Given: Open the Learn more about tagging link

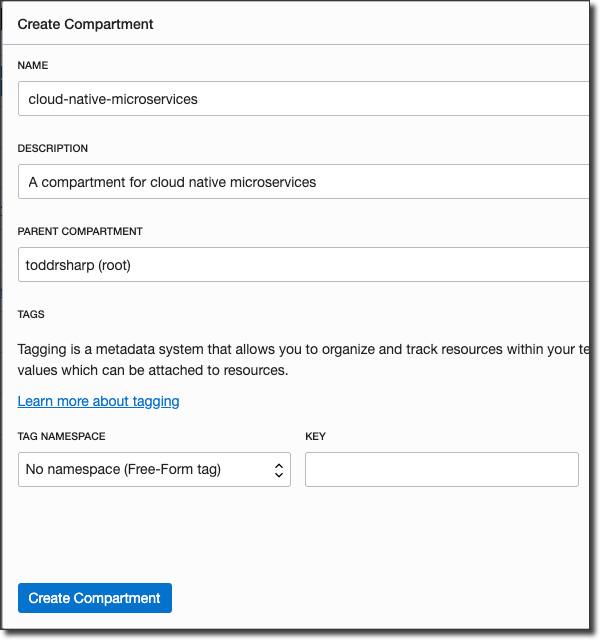Looking at the screenshot, I should tap(98, 401).
